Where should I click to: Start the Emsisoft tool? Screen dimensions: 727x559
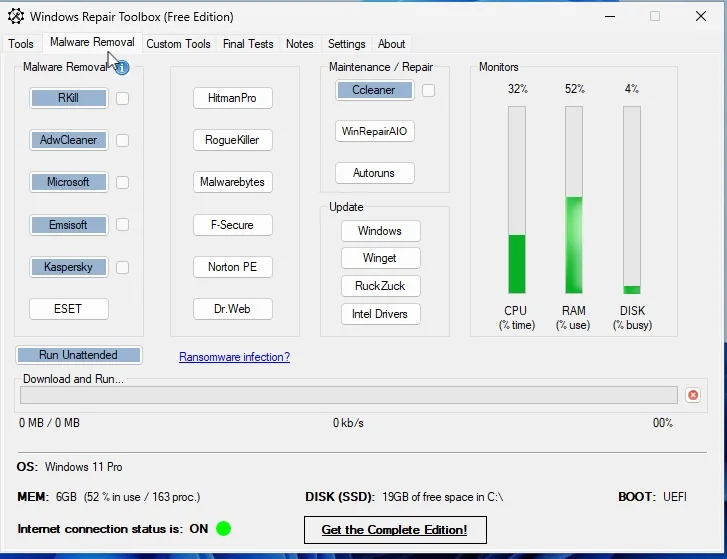[x=69, y=225]
